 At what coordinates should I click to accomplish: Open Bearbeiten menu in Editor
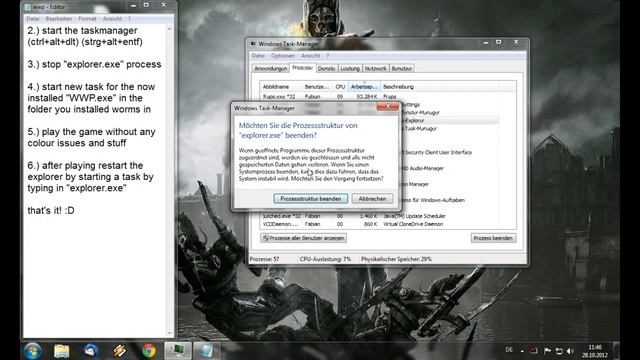pos(59,19)
